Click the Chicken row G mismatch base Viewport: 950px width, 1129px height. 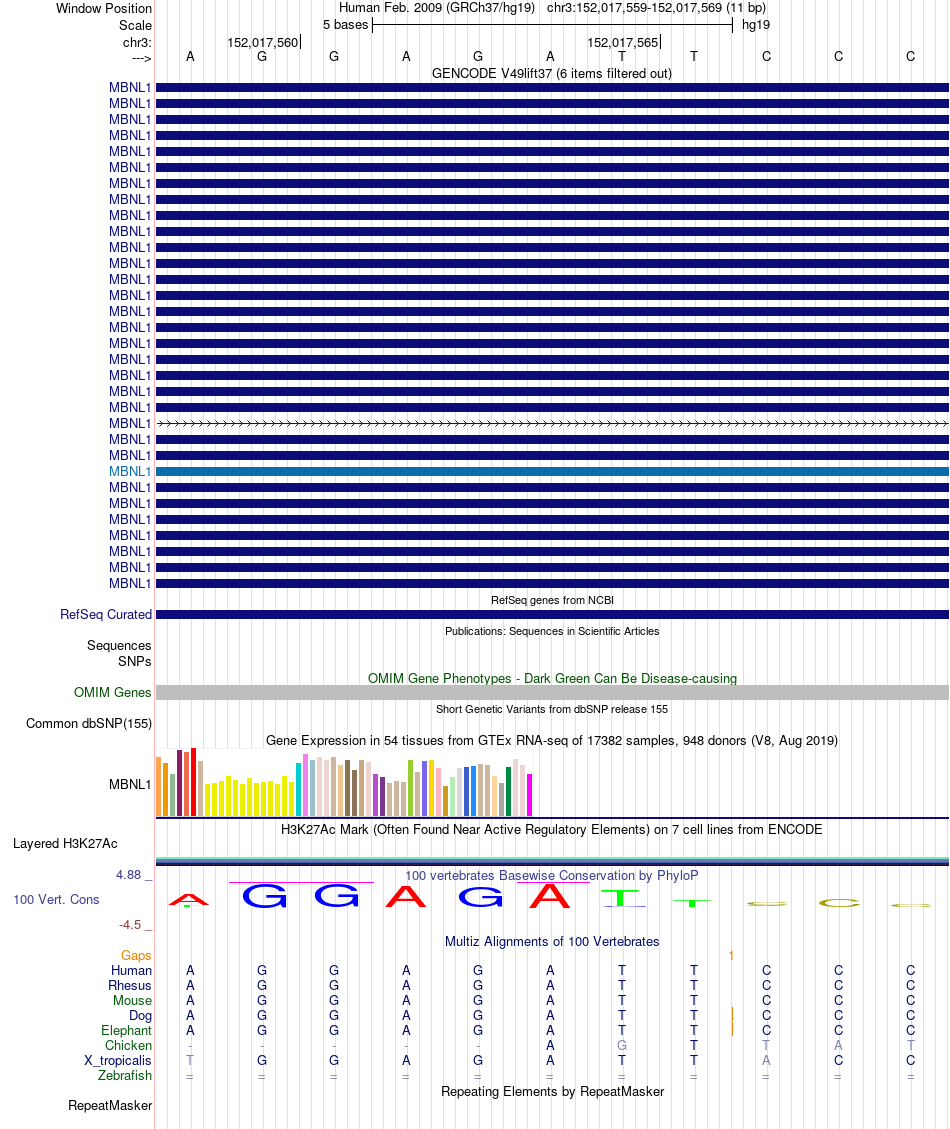622,1045
